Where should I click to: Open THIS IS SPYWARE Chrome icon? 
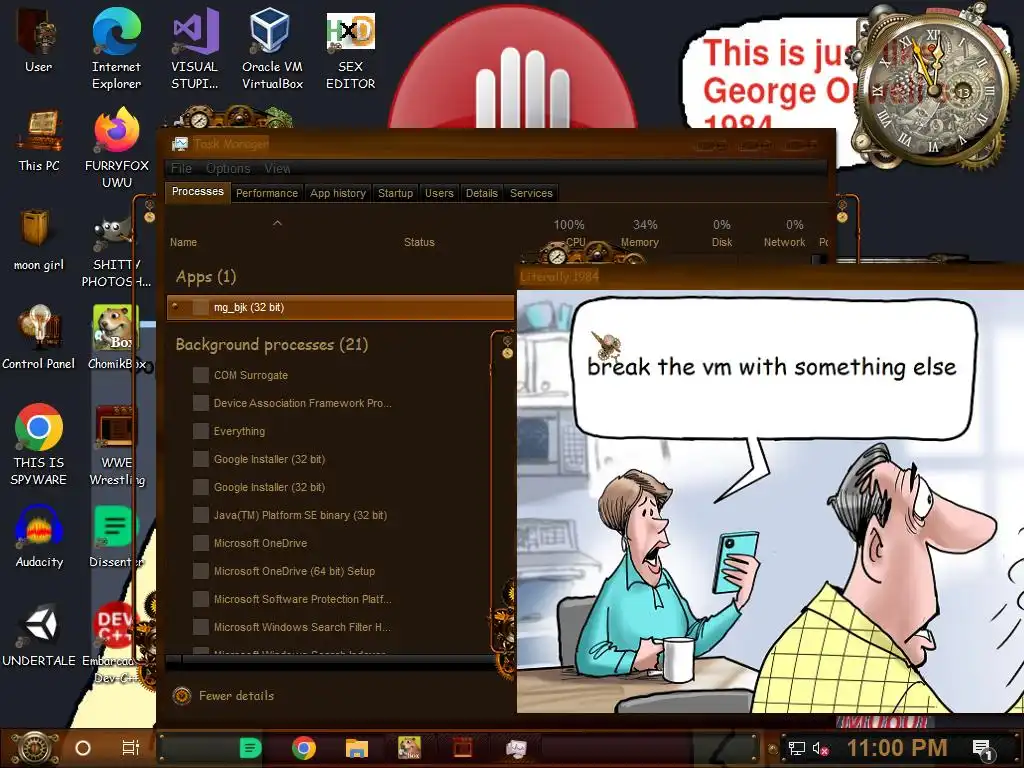(x=39, y=444)
